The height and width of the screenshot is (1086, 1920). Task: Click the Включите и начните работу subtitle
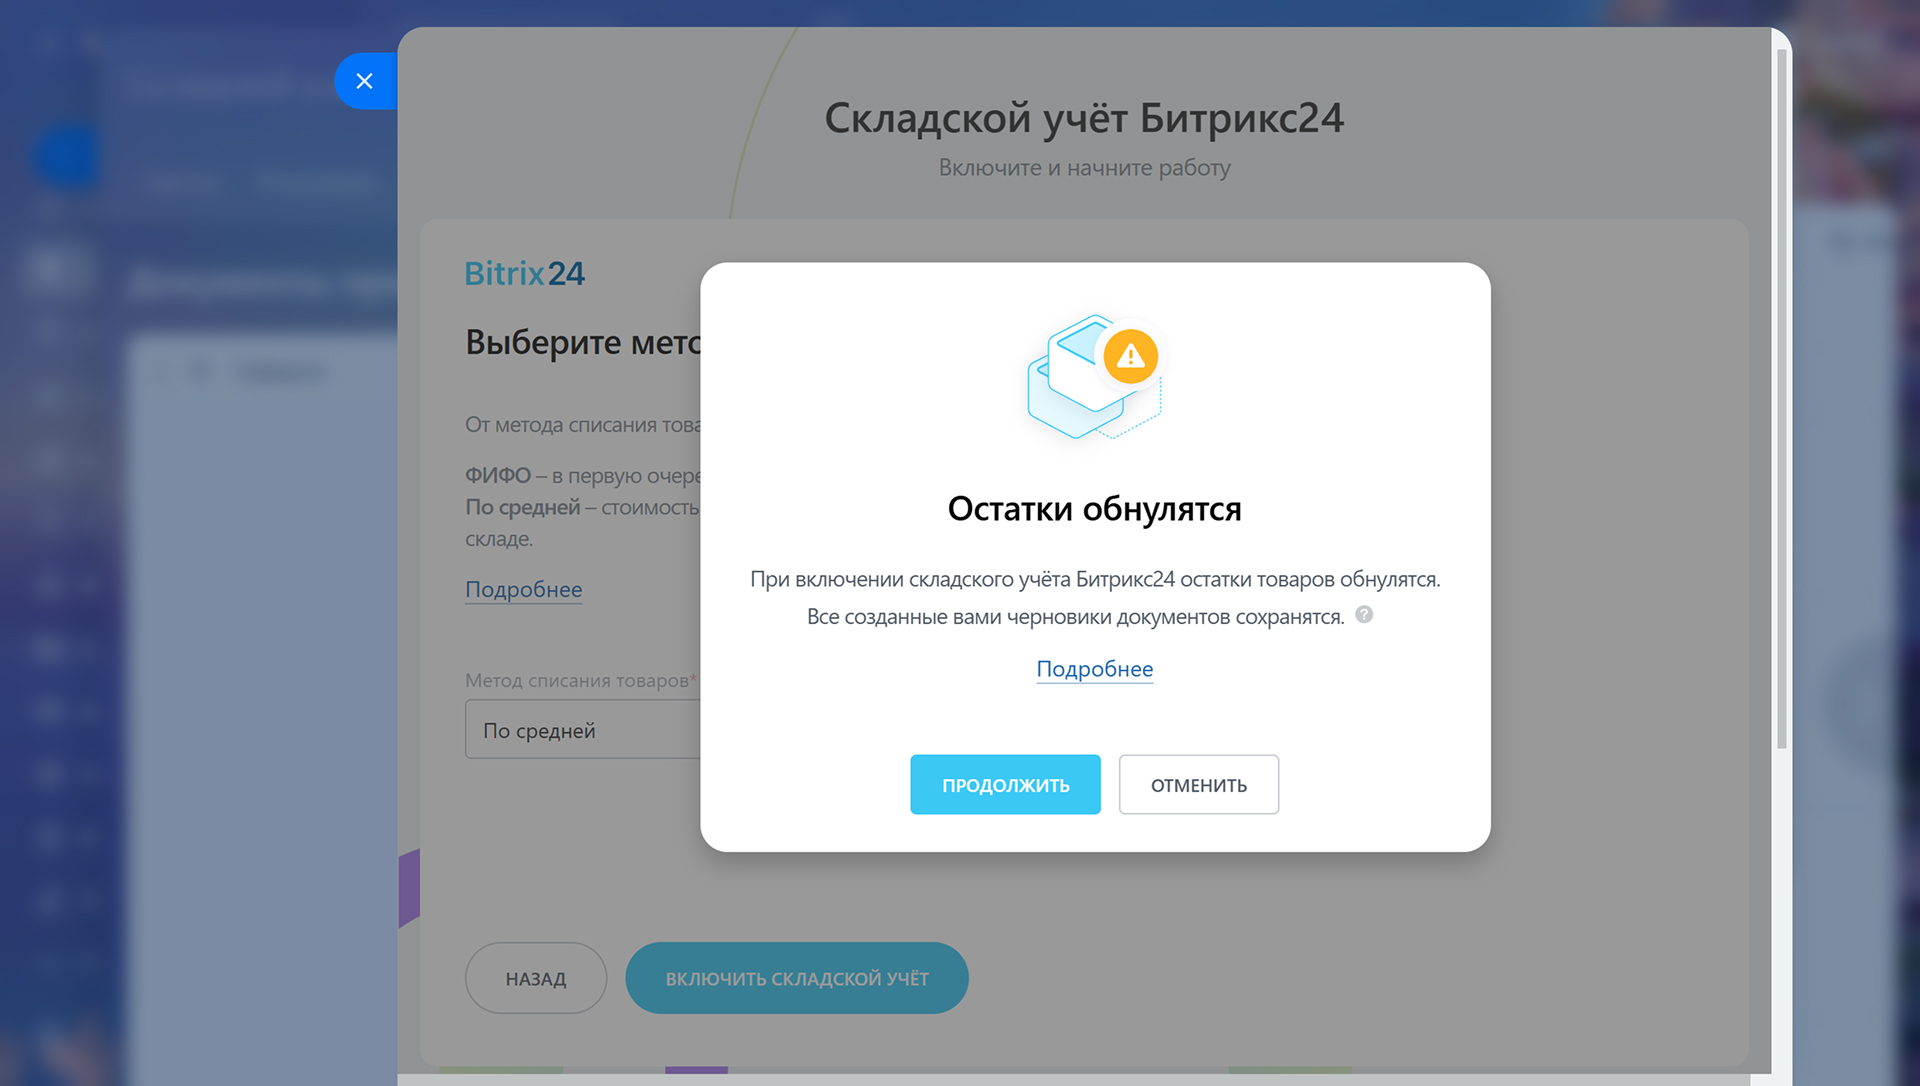pyautogui.click(x=1084, y=167)
